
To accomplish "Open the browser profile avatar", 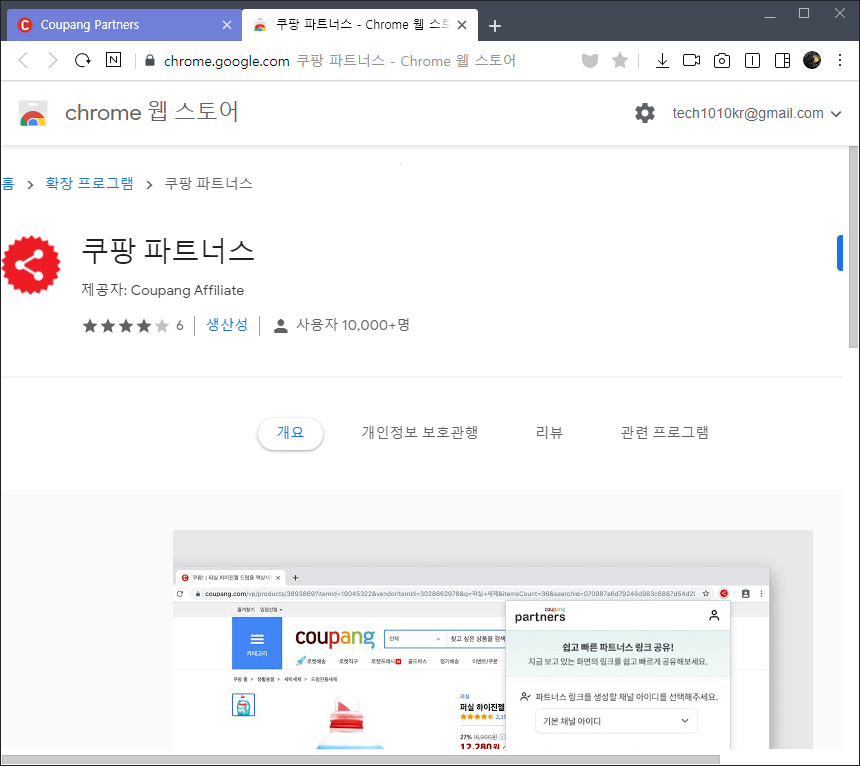I will [x=812, y=60].
